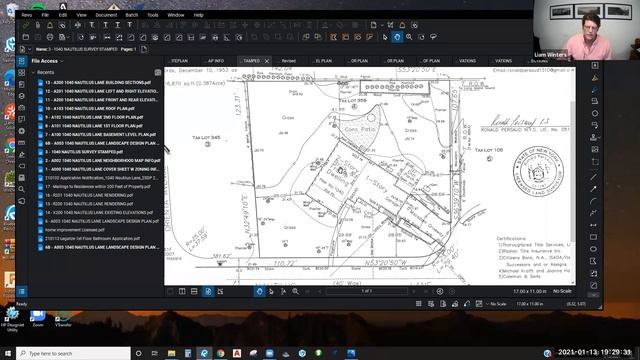Toggle the grid icon in the status bar
The width and height of the screenshot is (640, 360).
coord(419,304)
